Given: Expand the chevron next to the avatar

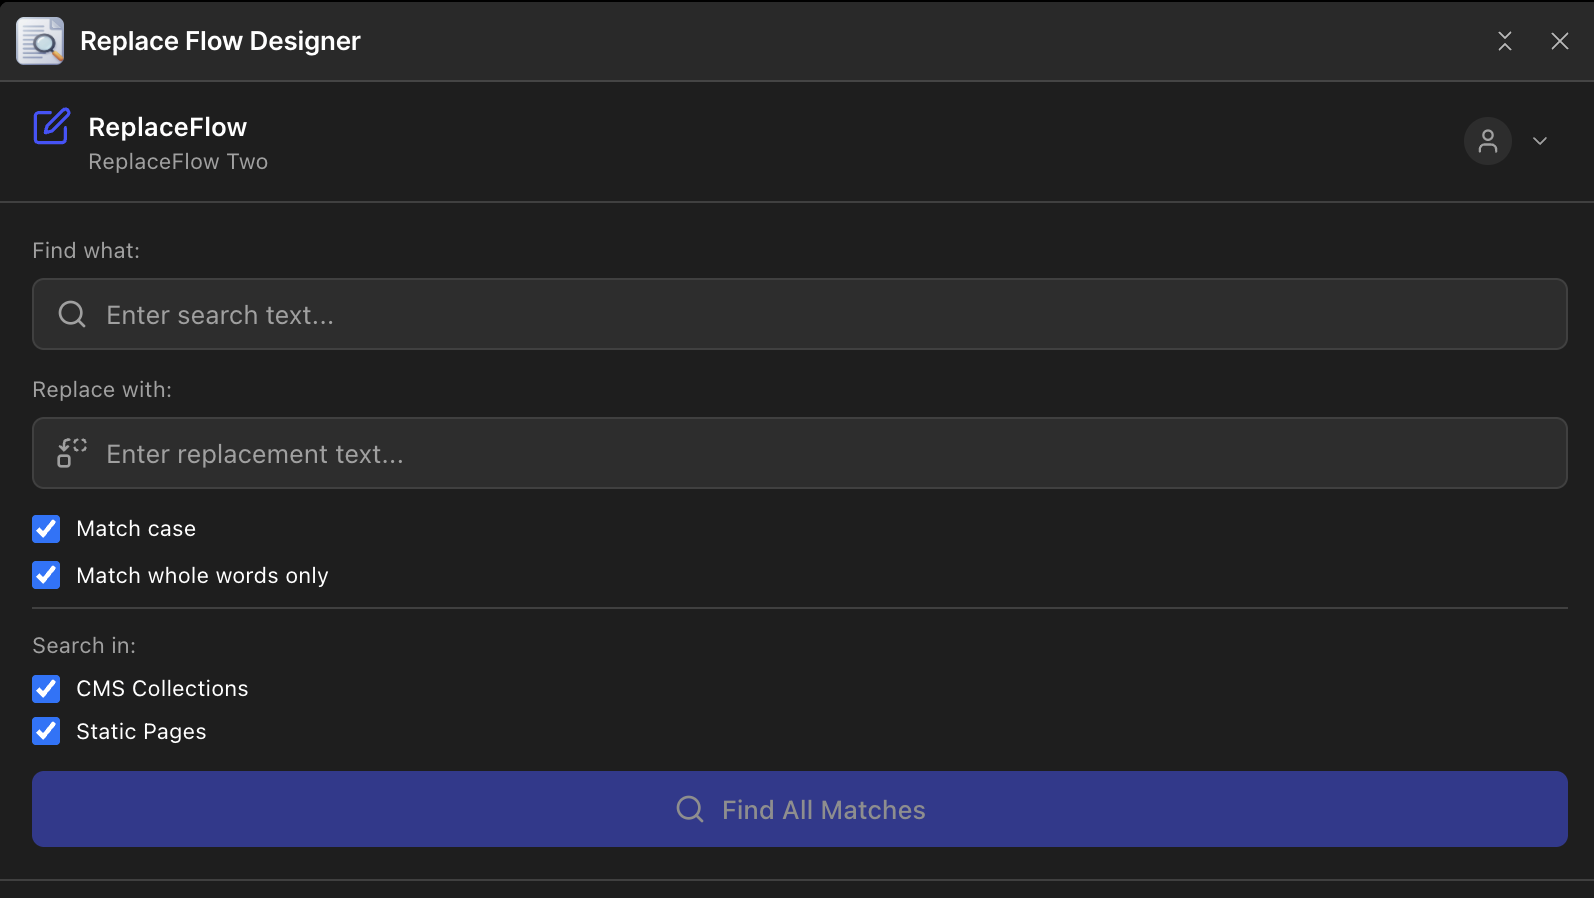Looking at the screenshot, I should coord(1539,141).
